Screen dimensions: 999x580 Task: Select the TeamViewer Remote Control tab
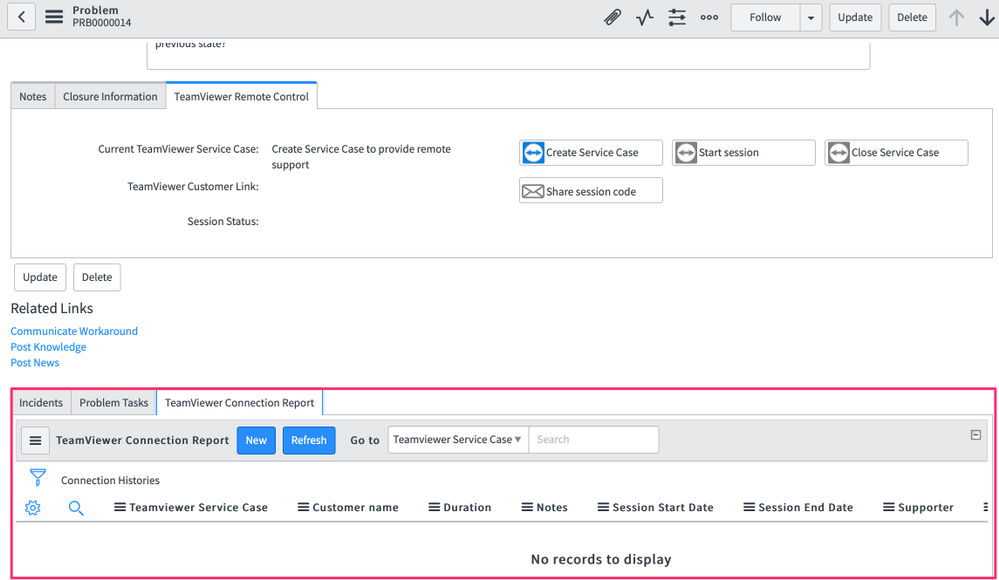tap(241, 96)
